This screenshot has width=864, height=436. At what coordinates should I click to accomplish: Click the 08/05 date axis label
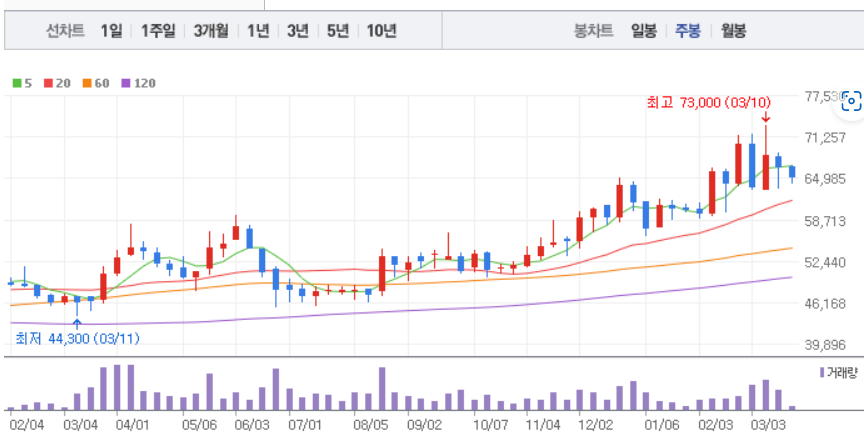[x=371, y=426]
